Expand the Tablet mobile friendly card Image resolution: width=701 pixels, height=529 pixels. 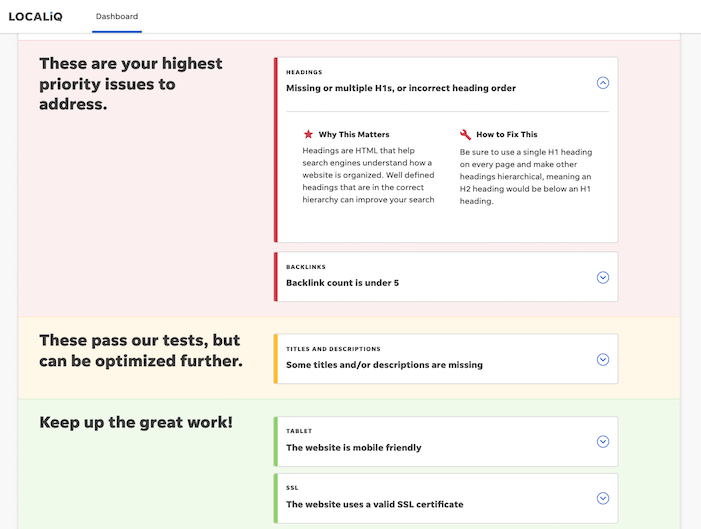coord(603,441)
